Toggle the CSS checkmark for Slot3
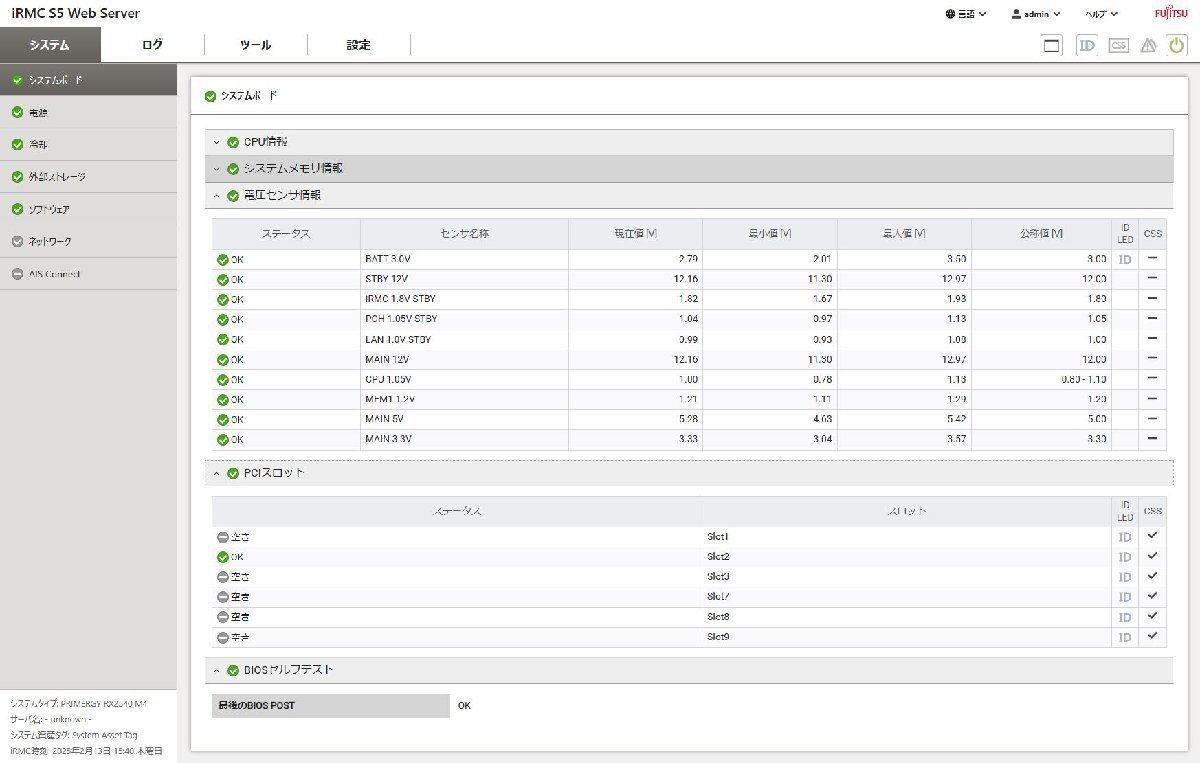Screen dimensions: 1200x763 (1152, 576)
